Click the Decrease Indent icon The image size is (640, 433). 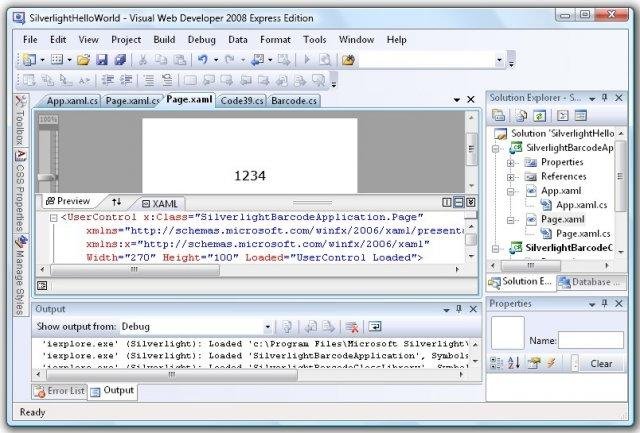pos(108,80)
